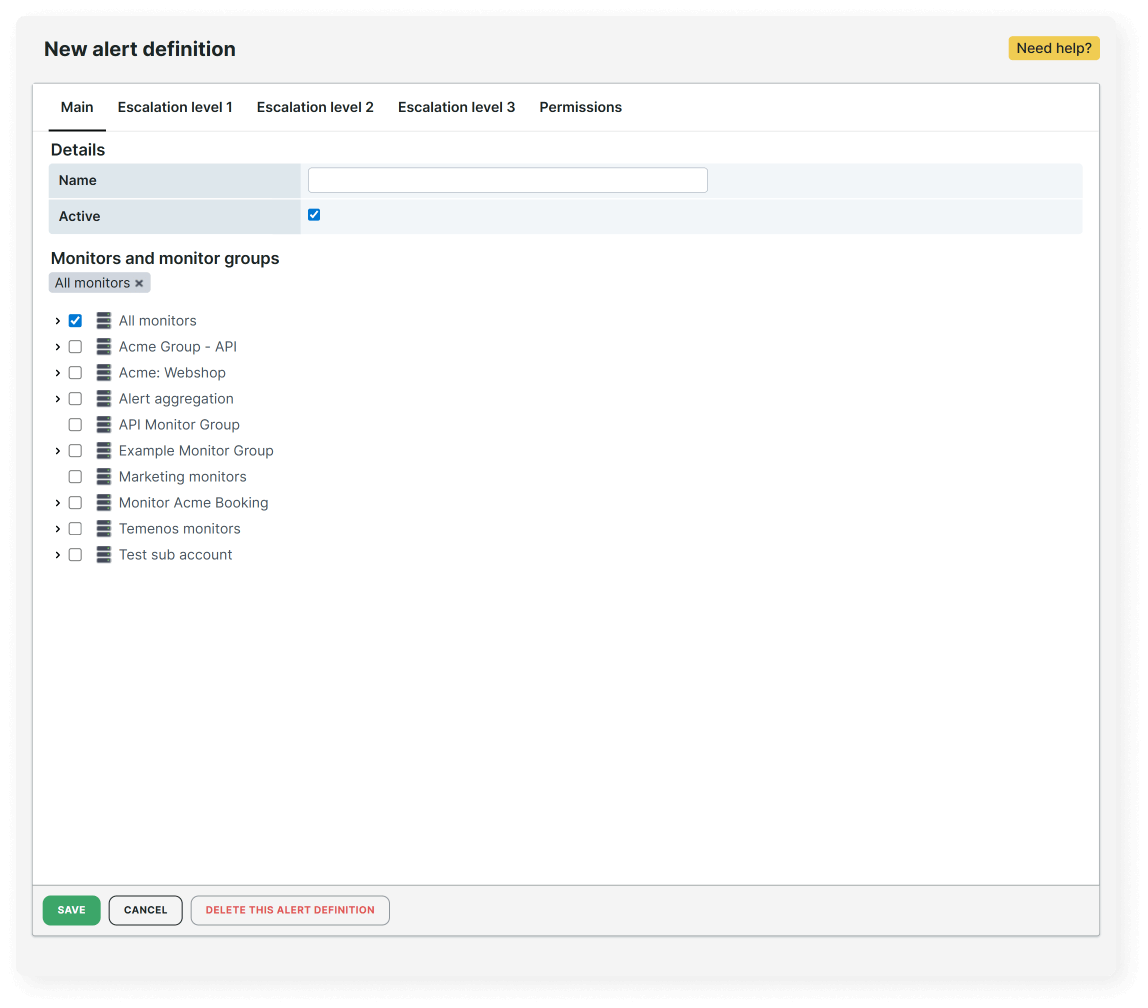Click inside the Name input field
The height and width of the screenshot is (1008, 1148).
coord(507,179)
